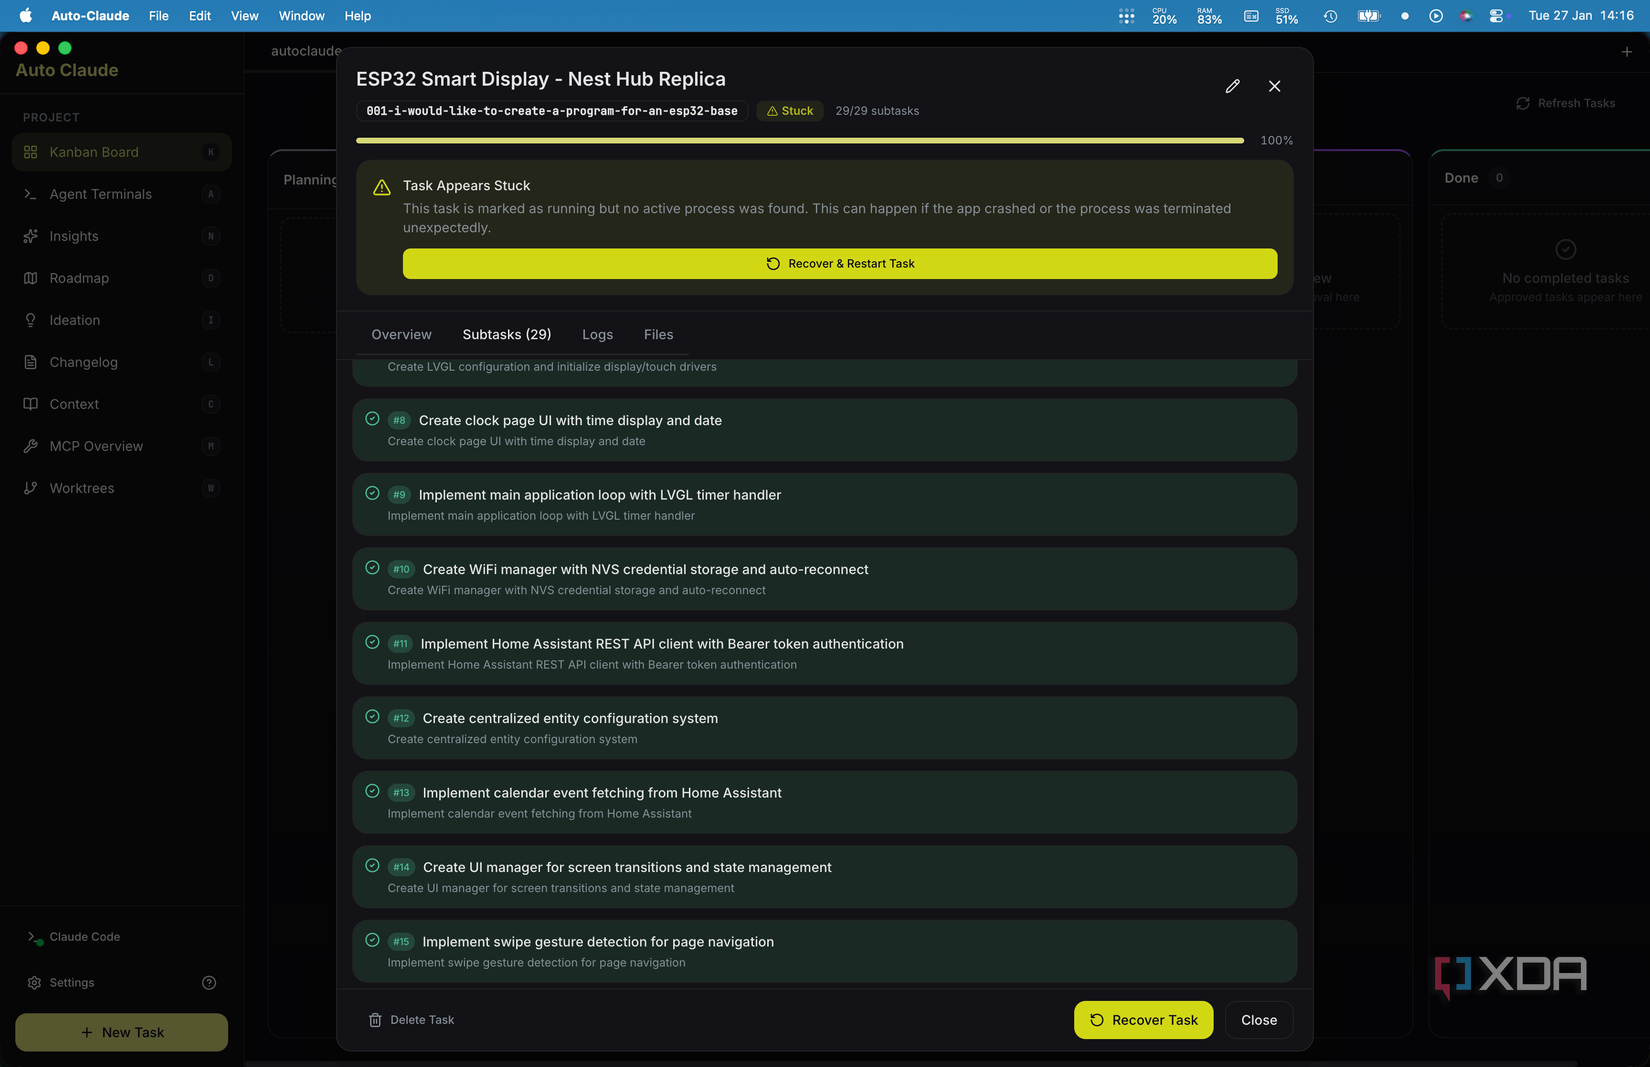Click the task progress bar
This screenshot has height=1067, width=1650.
[800, 141]
